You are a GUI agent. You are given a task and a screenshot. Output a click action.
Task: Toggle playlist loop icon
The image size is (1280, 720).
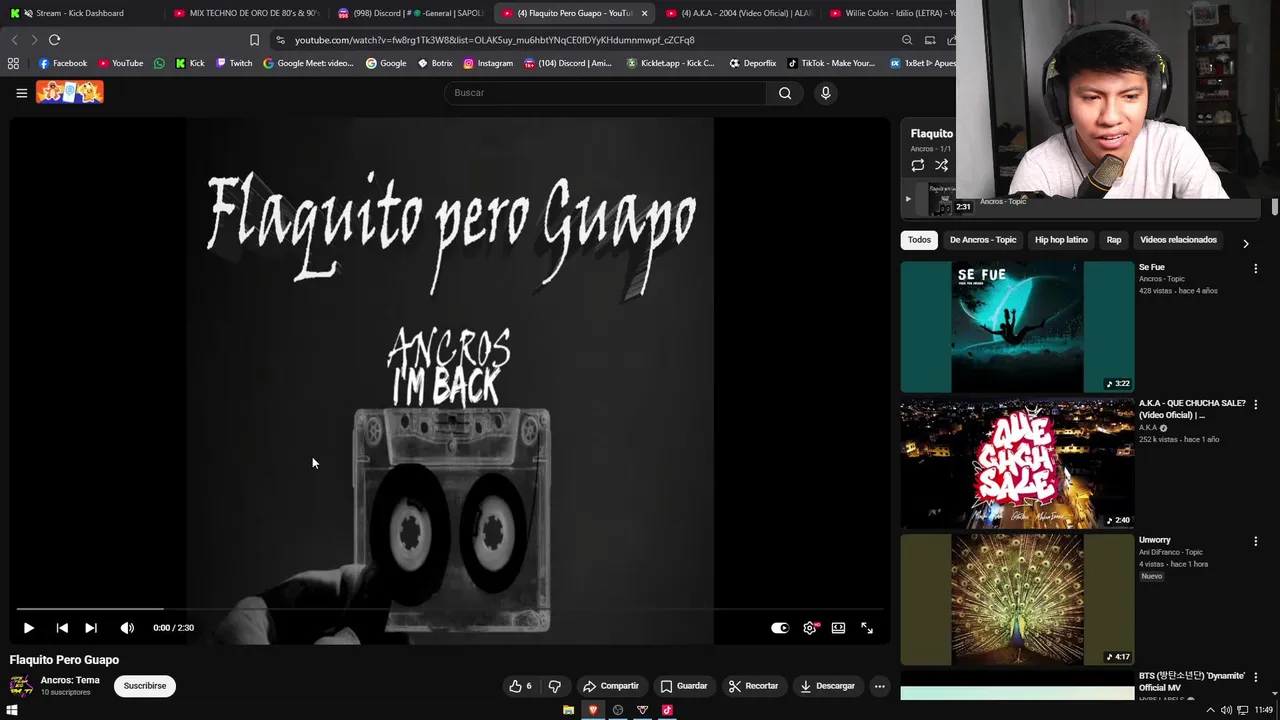(x=917, y=165)
